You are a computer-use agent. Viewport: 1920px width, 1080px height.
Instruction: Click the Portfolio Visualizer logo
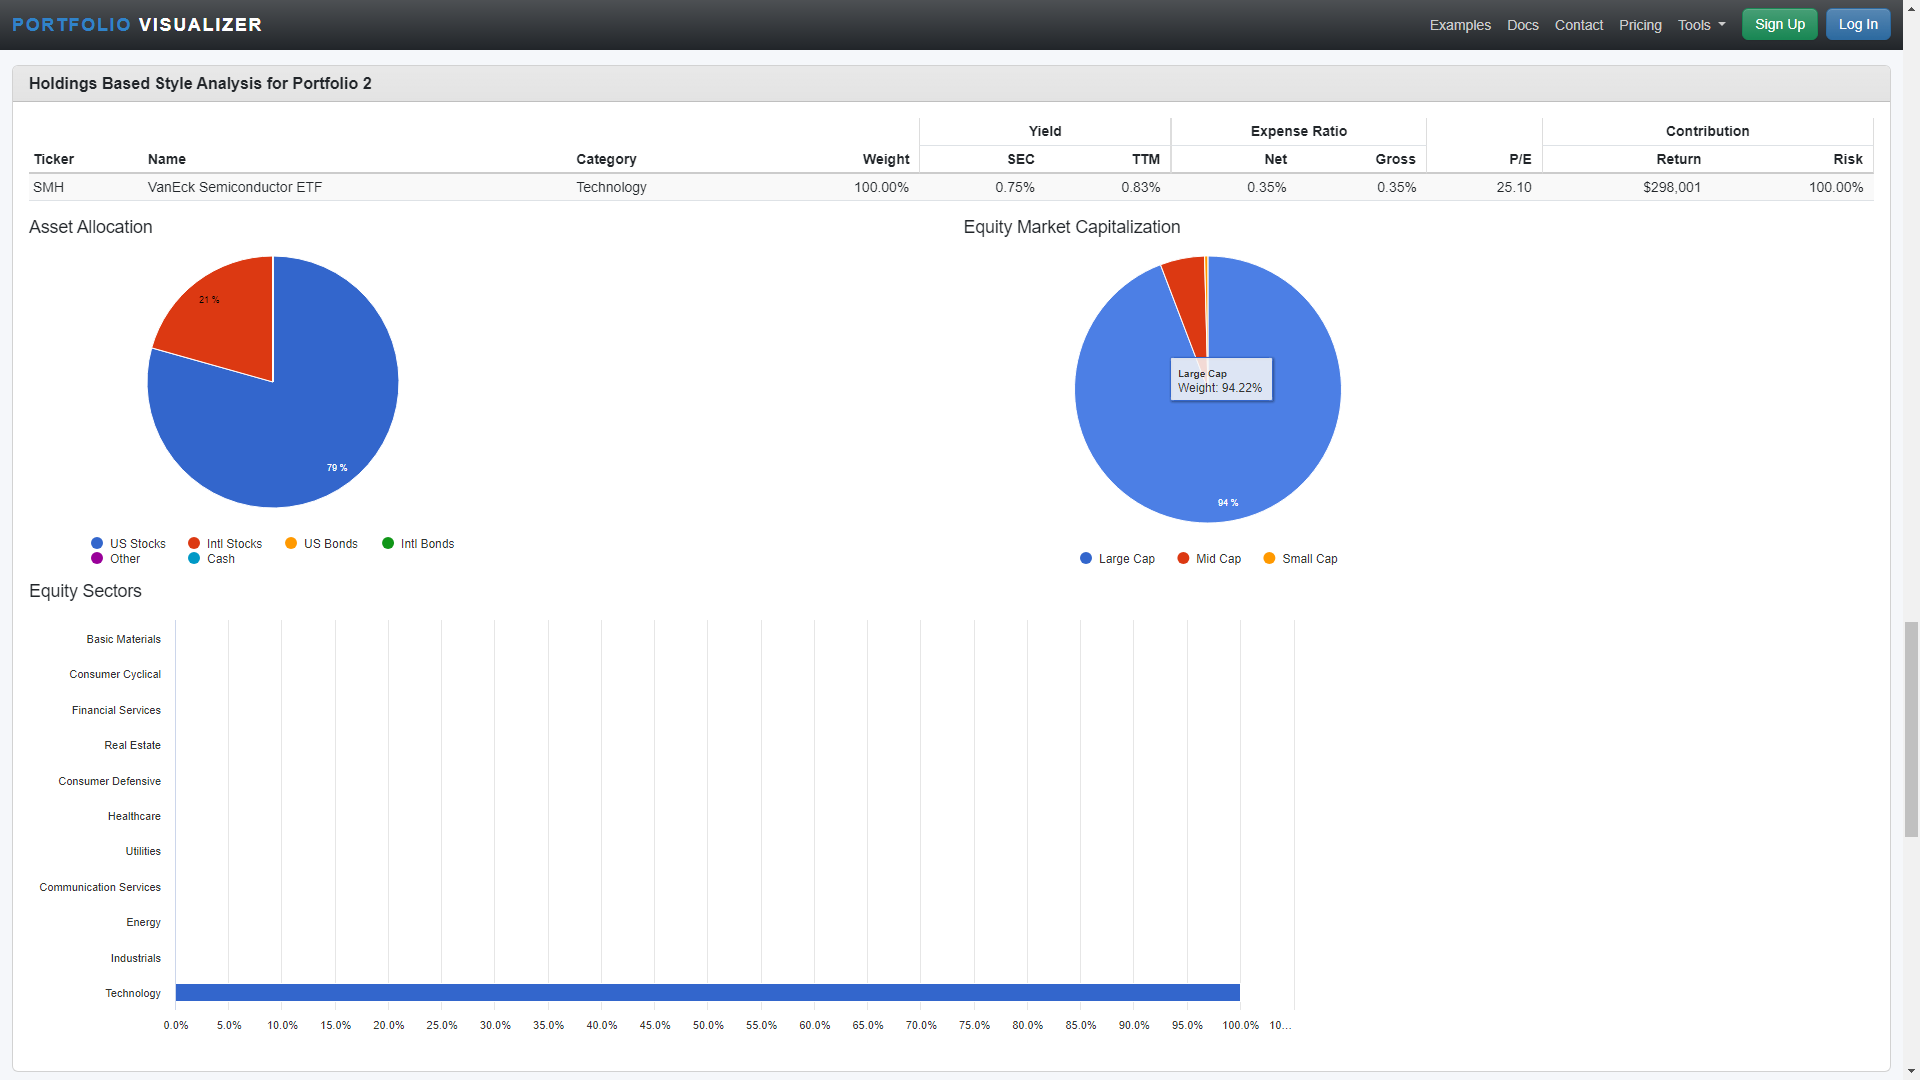point(137,24)
